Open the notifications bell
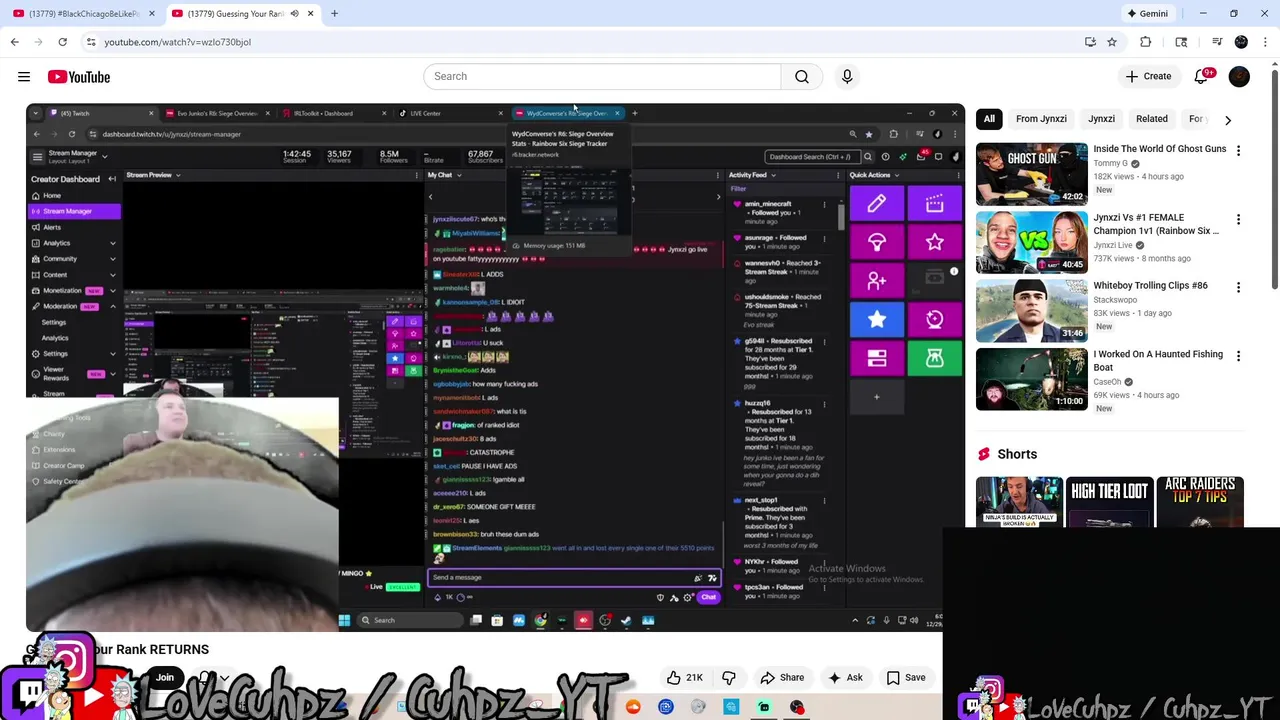Image resolution: width=1280 pixels, height=720 pixels. (x=1203, y=77)
